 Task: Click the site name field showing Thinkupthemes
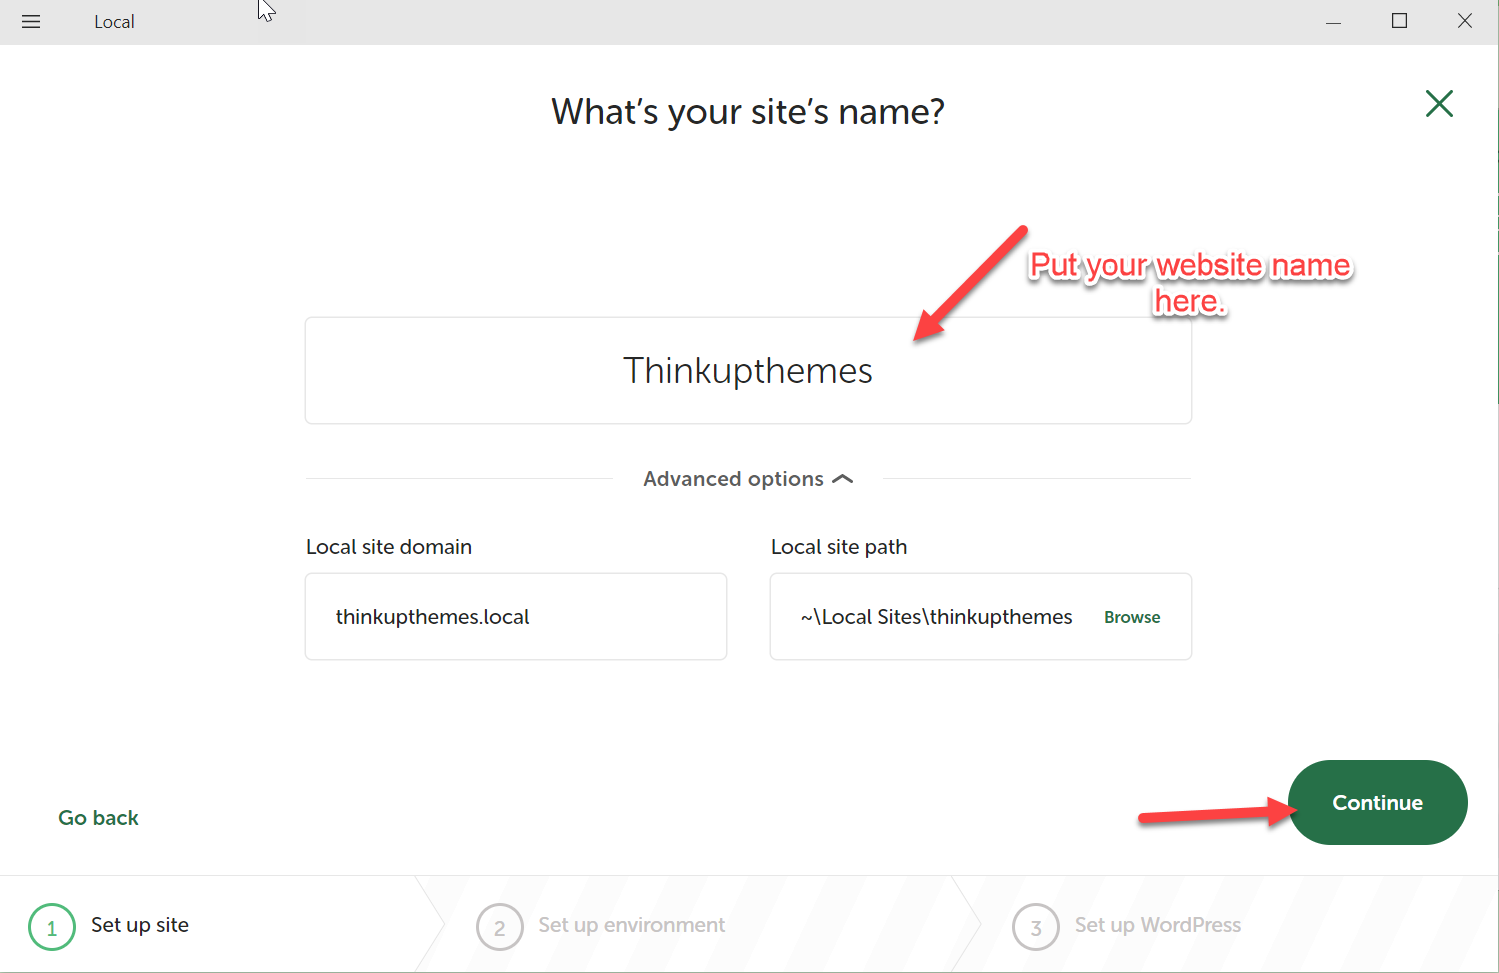[748, 371]
